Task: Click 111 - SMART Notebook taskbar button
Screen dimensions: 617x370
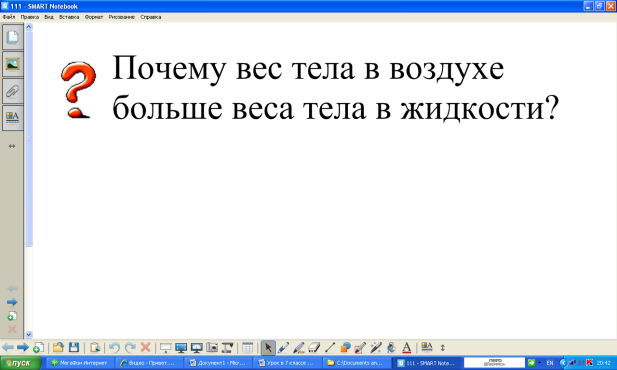Action: click(427, 363)
